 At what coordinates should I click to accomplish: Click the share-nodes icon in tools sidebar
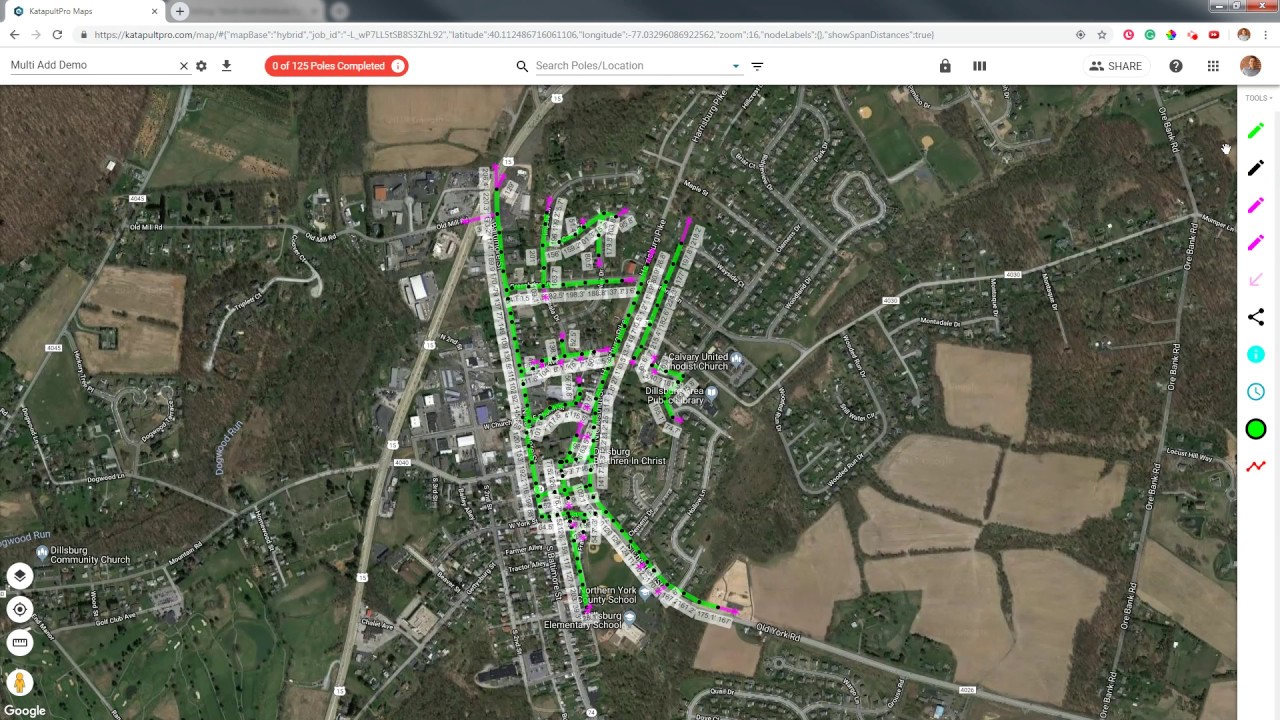click(1256, 317)
